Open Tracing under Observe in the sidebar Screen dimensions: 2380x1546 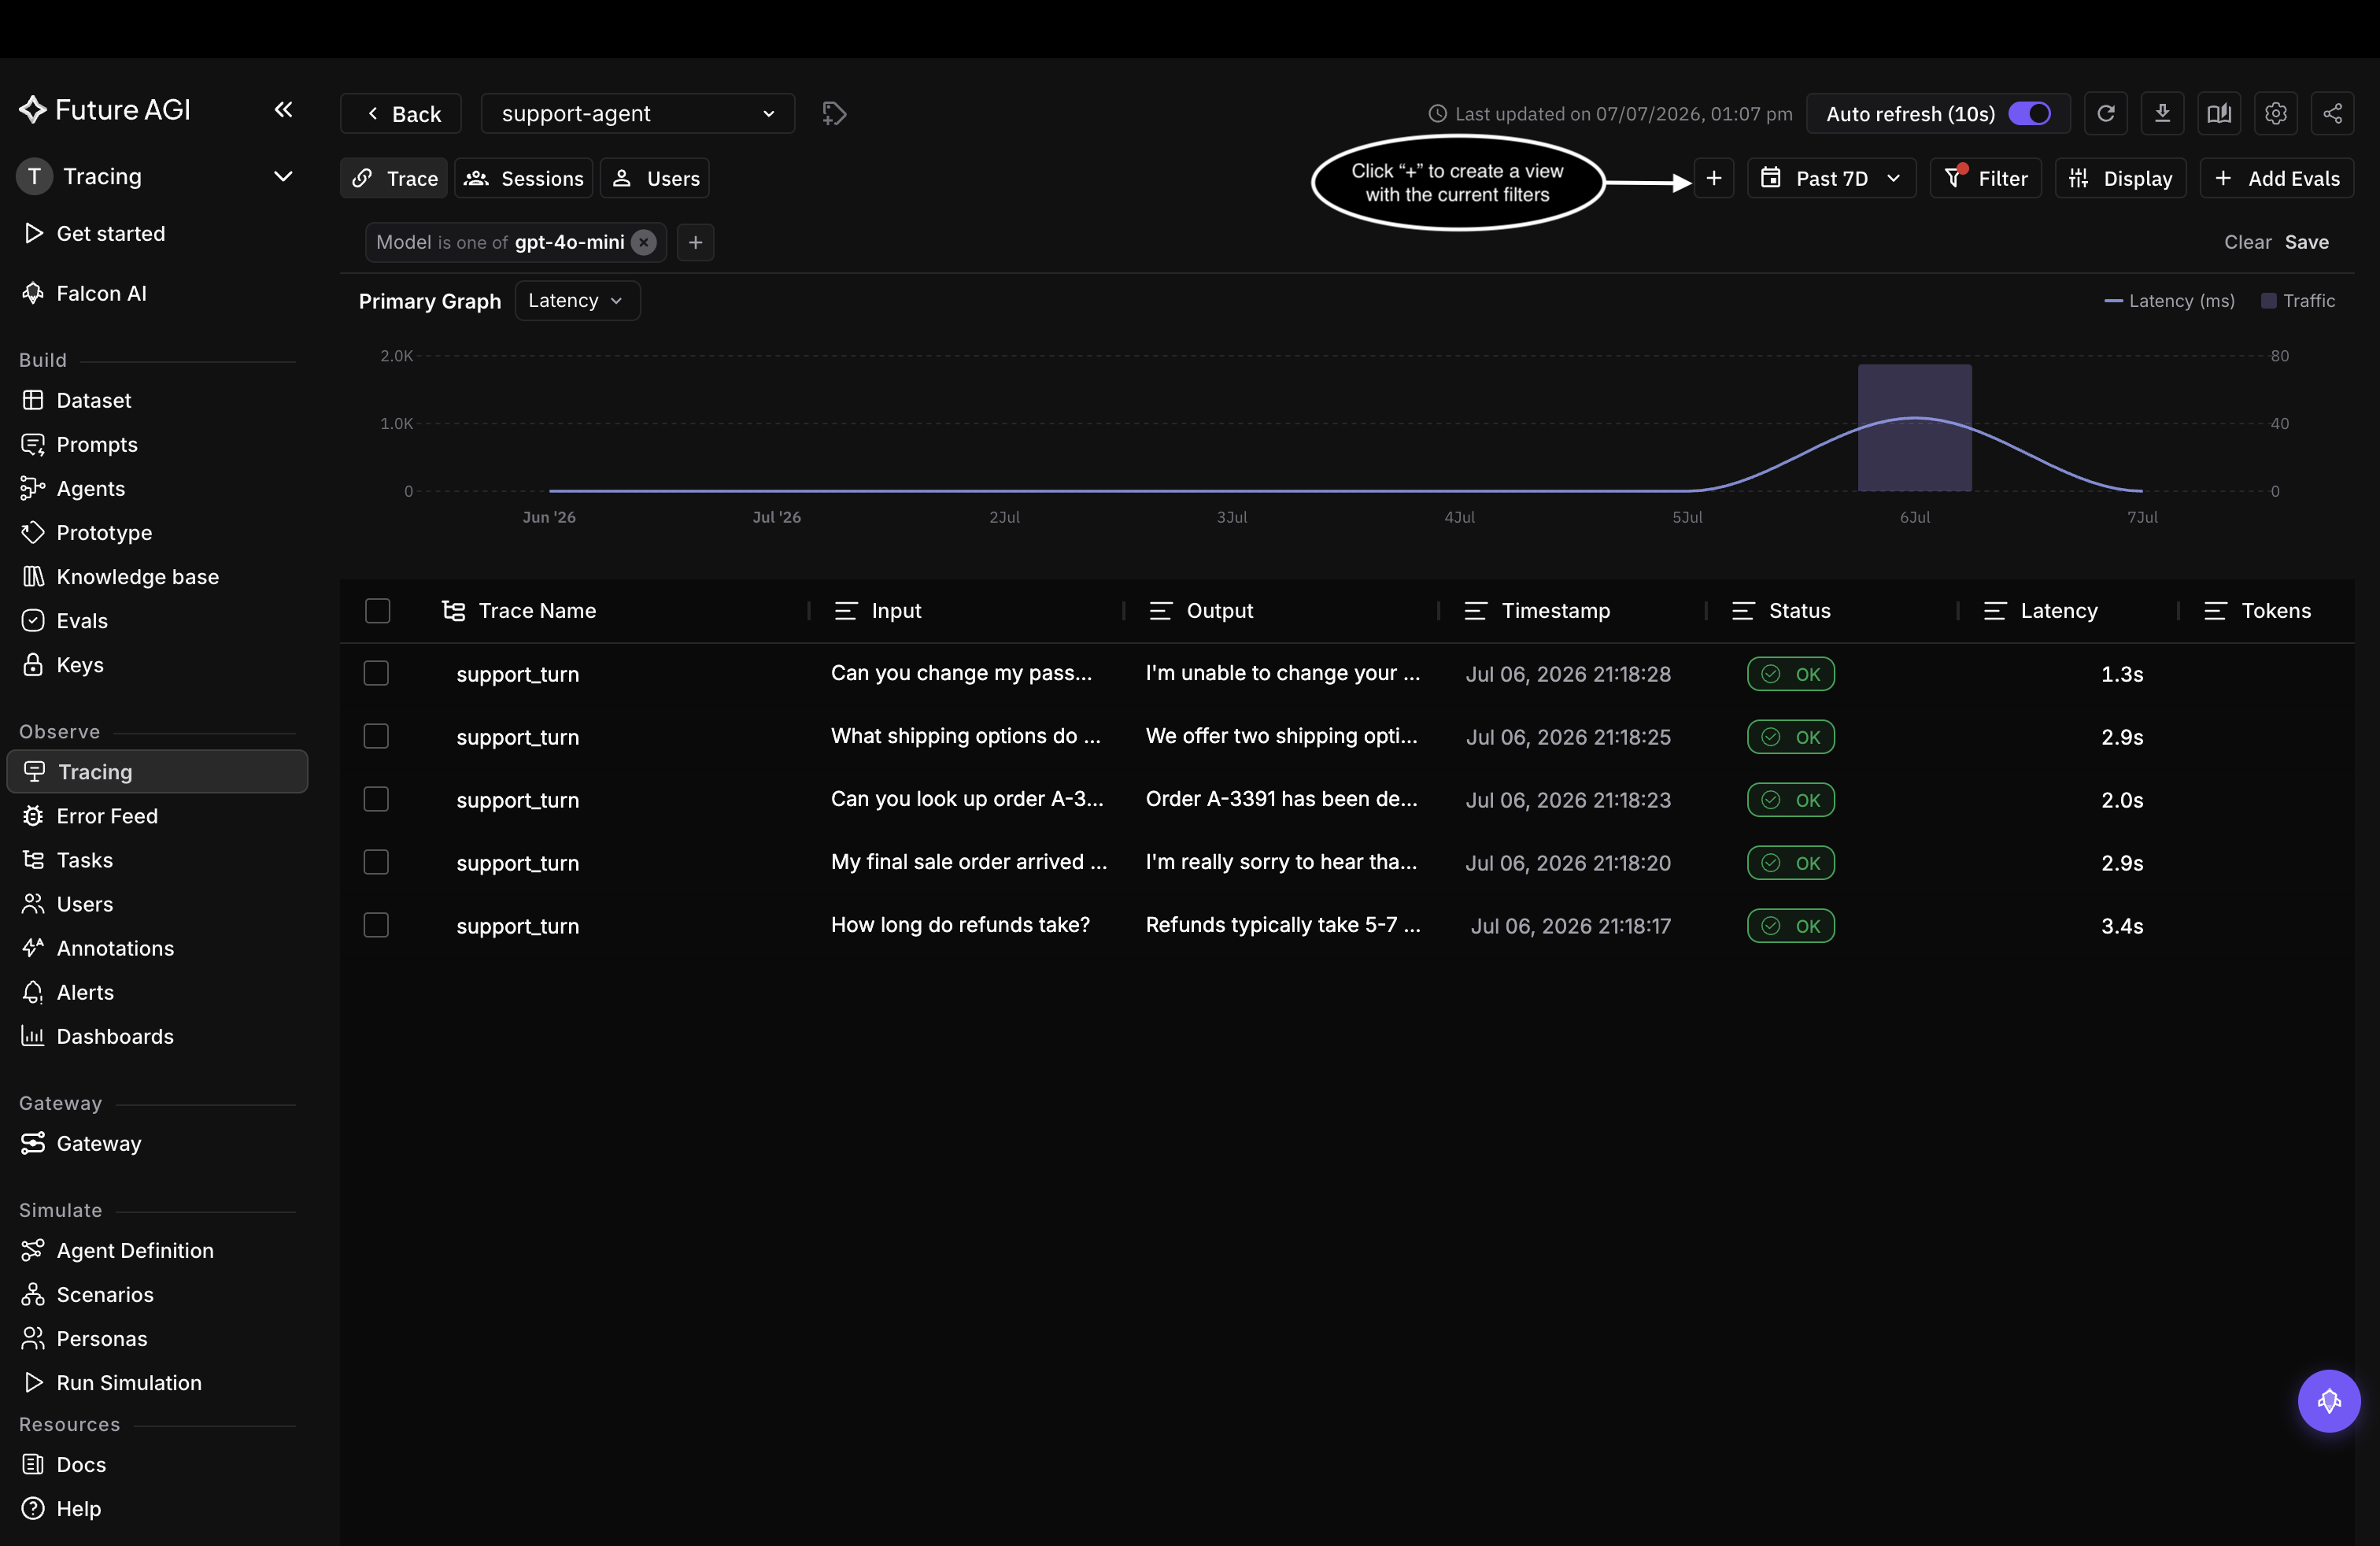pos(157,771)
